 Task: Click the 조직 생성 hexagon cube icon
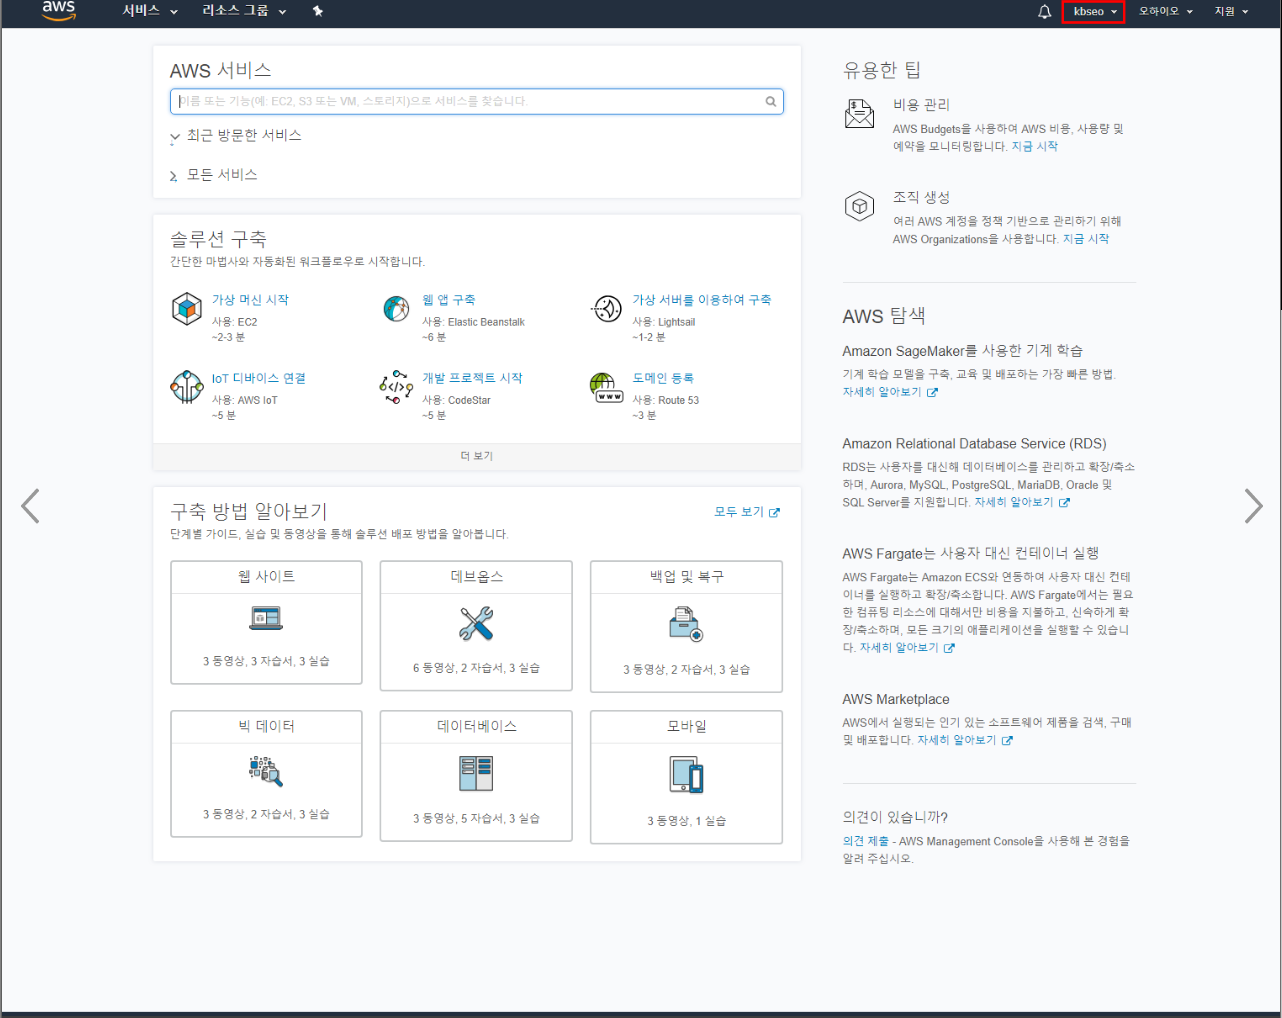pyautogui.click(x=859, y=207)
